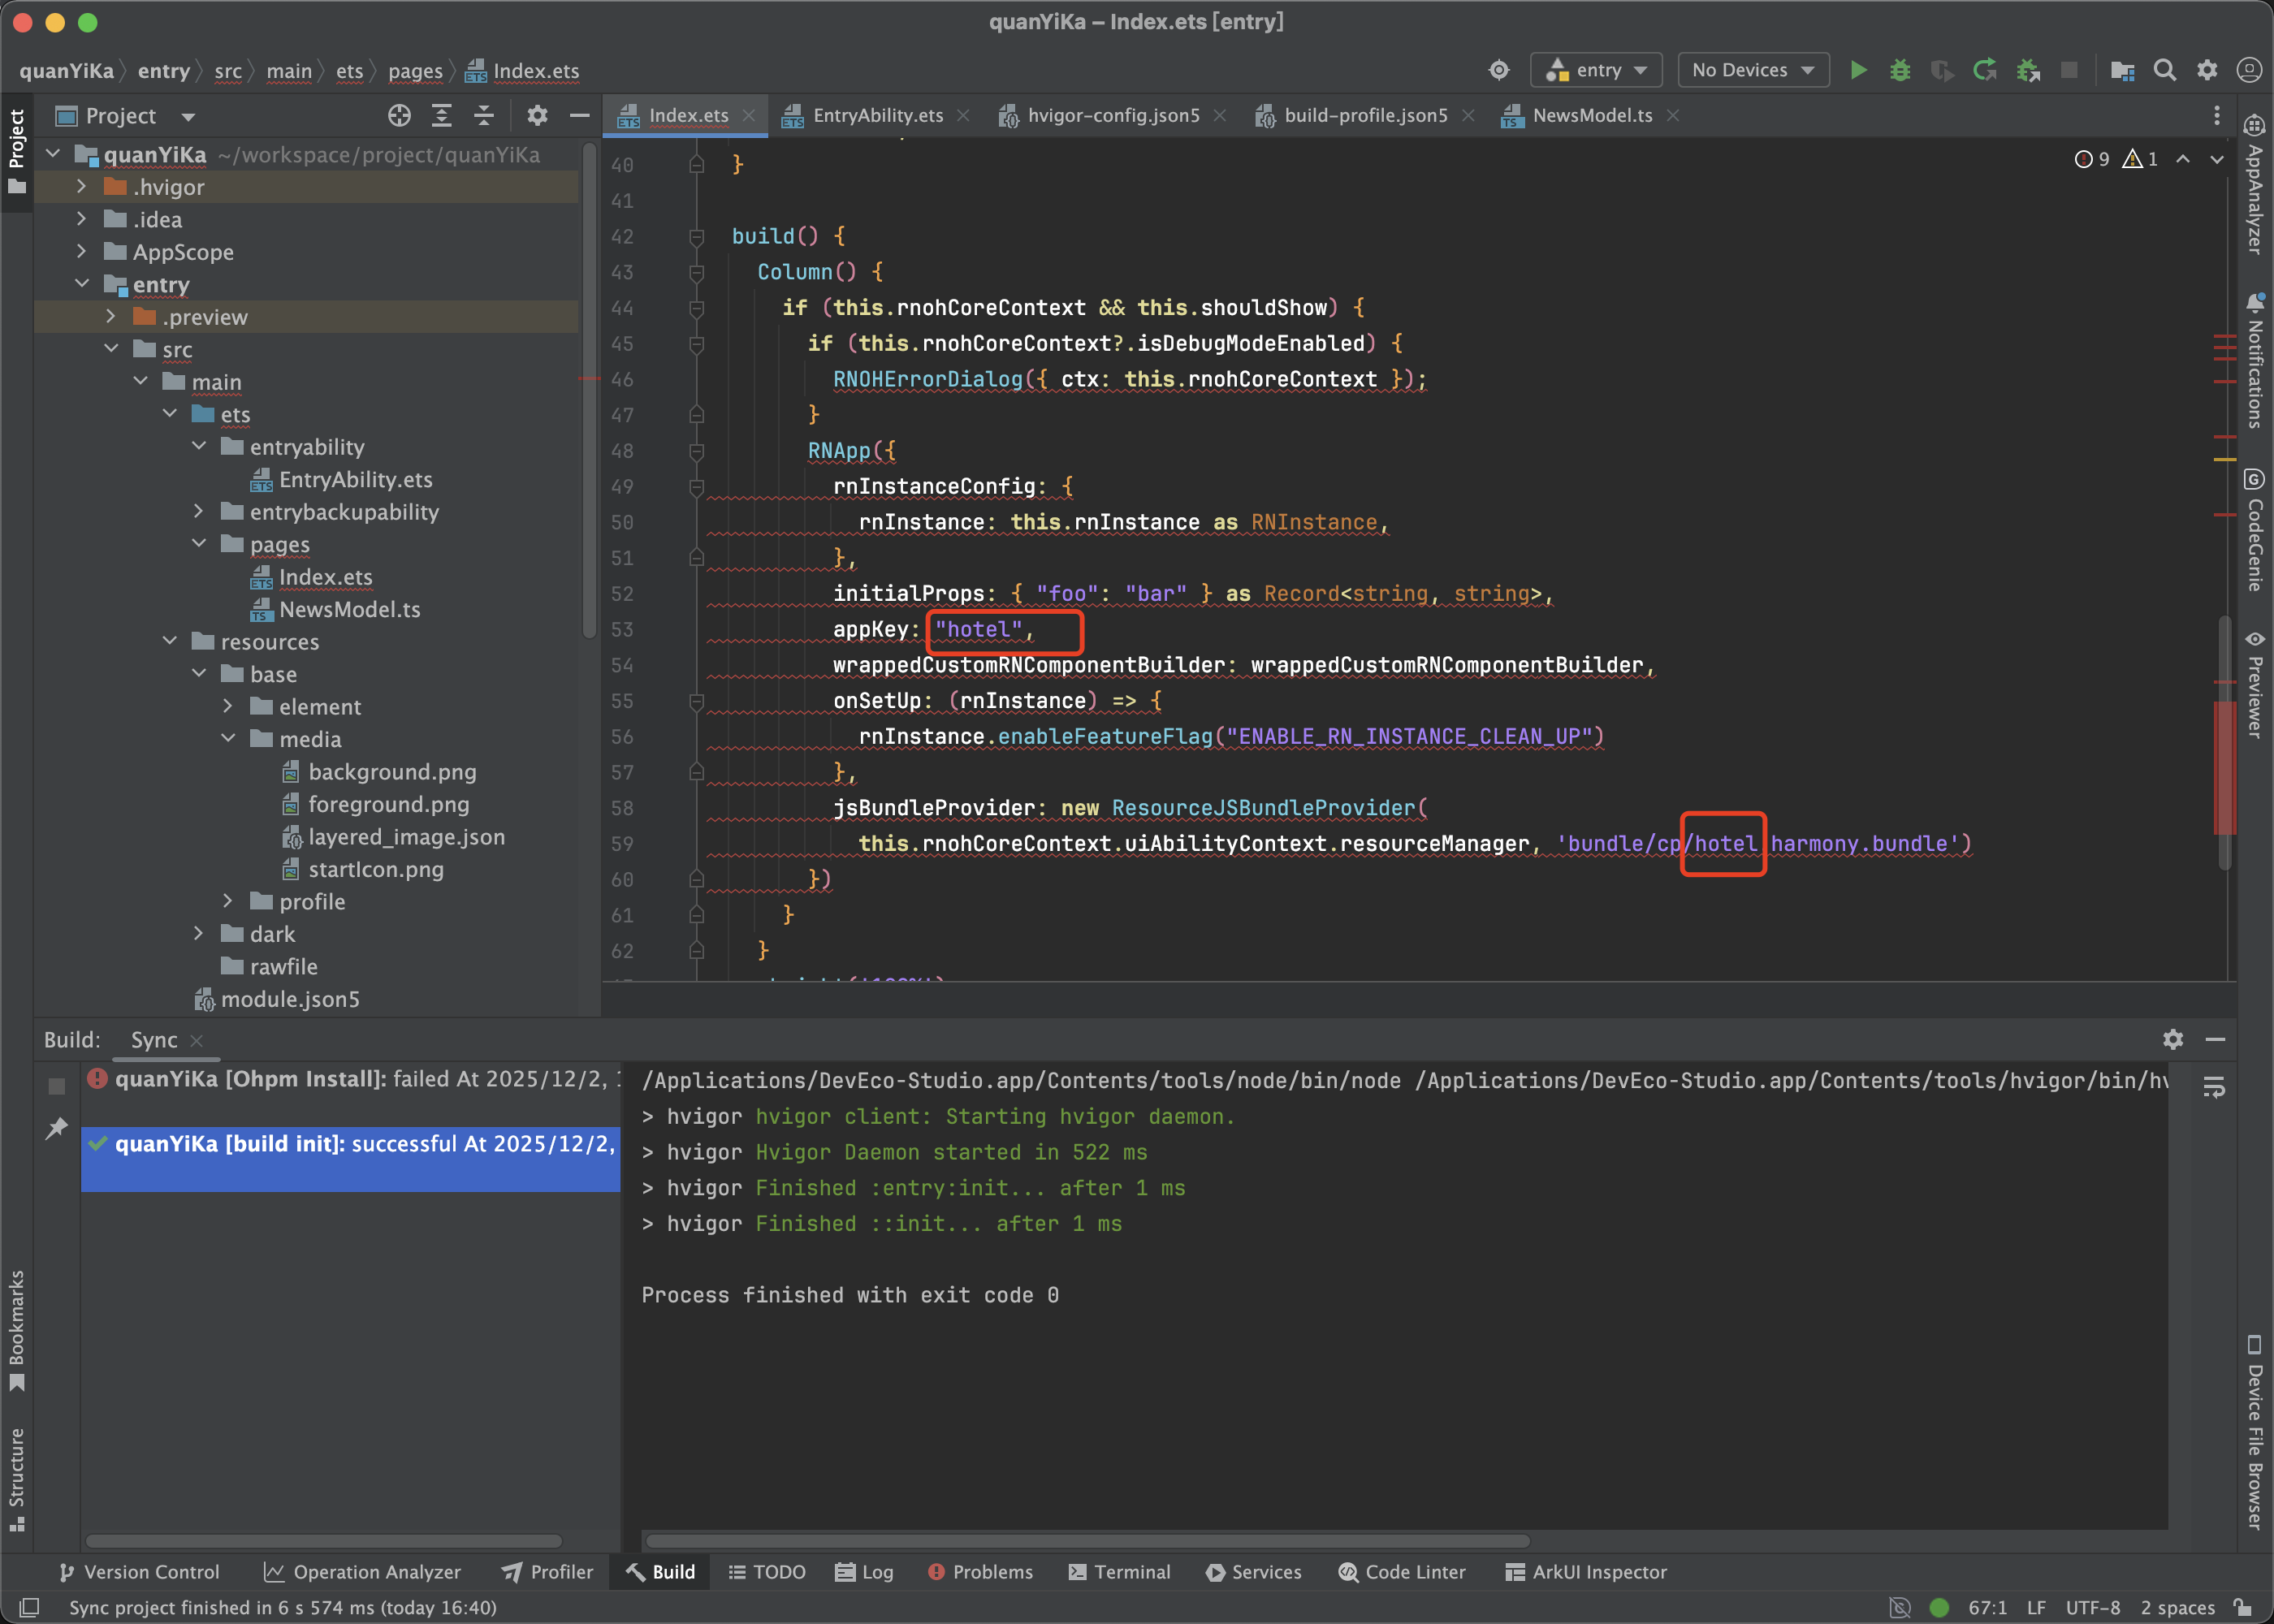Expand the AppScope folder
2274x1624 pixels.
point(82,252)
